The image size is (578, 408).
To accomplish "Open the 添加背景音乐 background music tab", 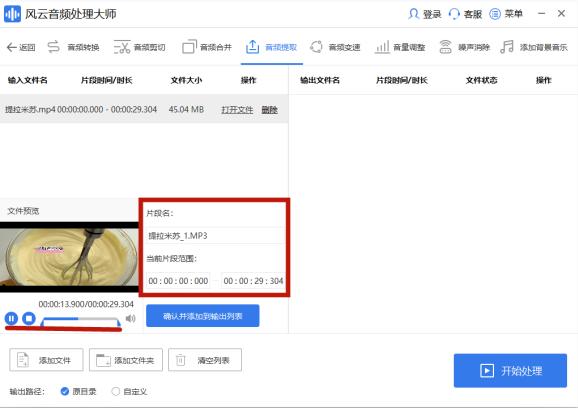I will click(x=534, y=47).
